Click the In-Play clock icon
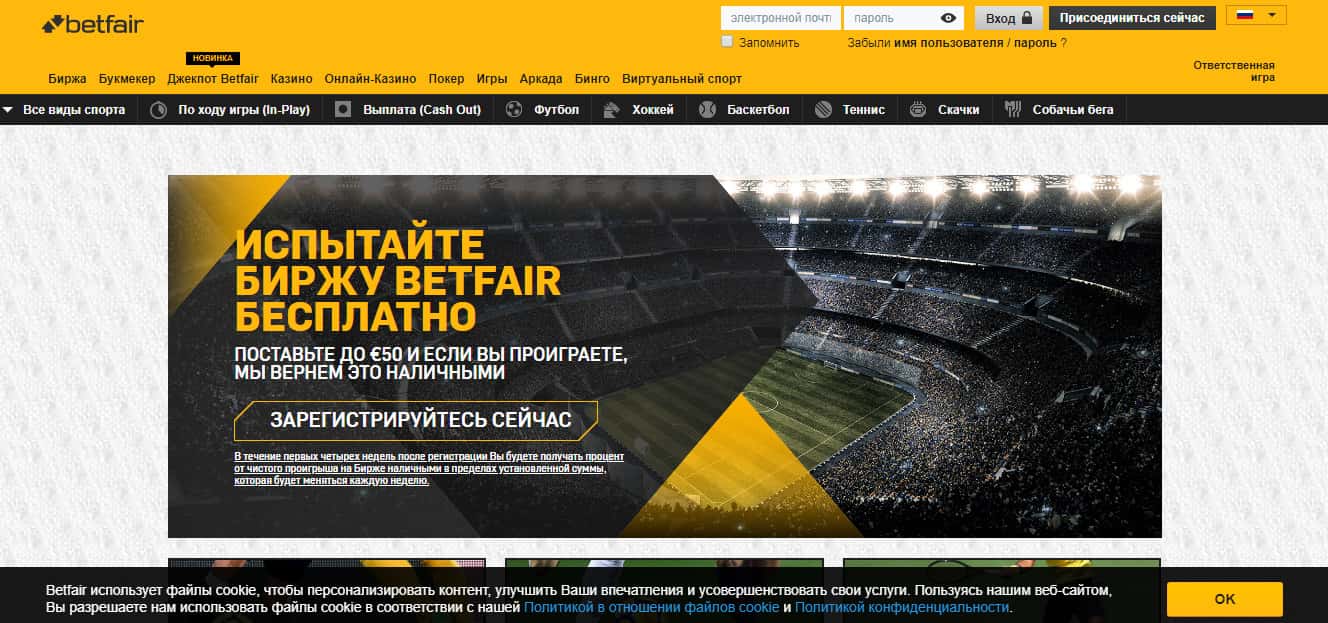 point(158,110)
